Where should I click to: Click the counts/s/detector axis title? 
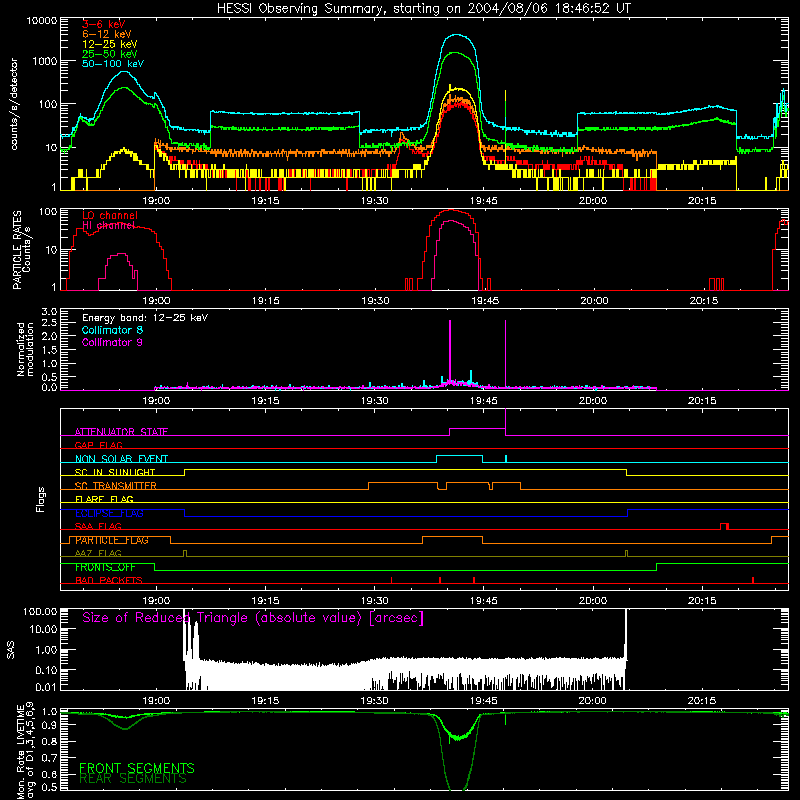14,104
